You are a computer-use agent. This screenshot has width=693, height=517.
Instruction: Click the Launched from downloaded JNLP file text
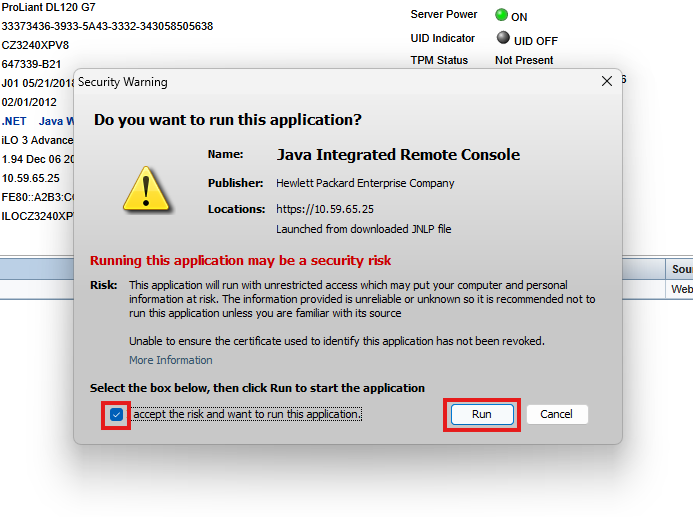point(364,229)
